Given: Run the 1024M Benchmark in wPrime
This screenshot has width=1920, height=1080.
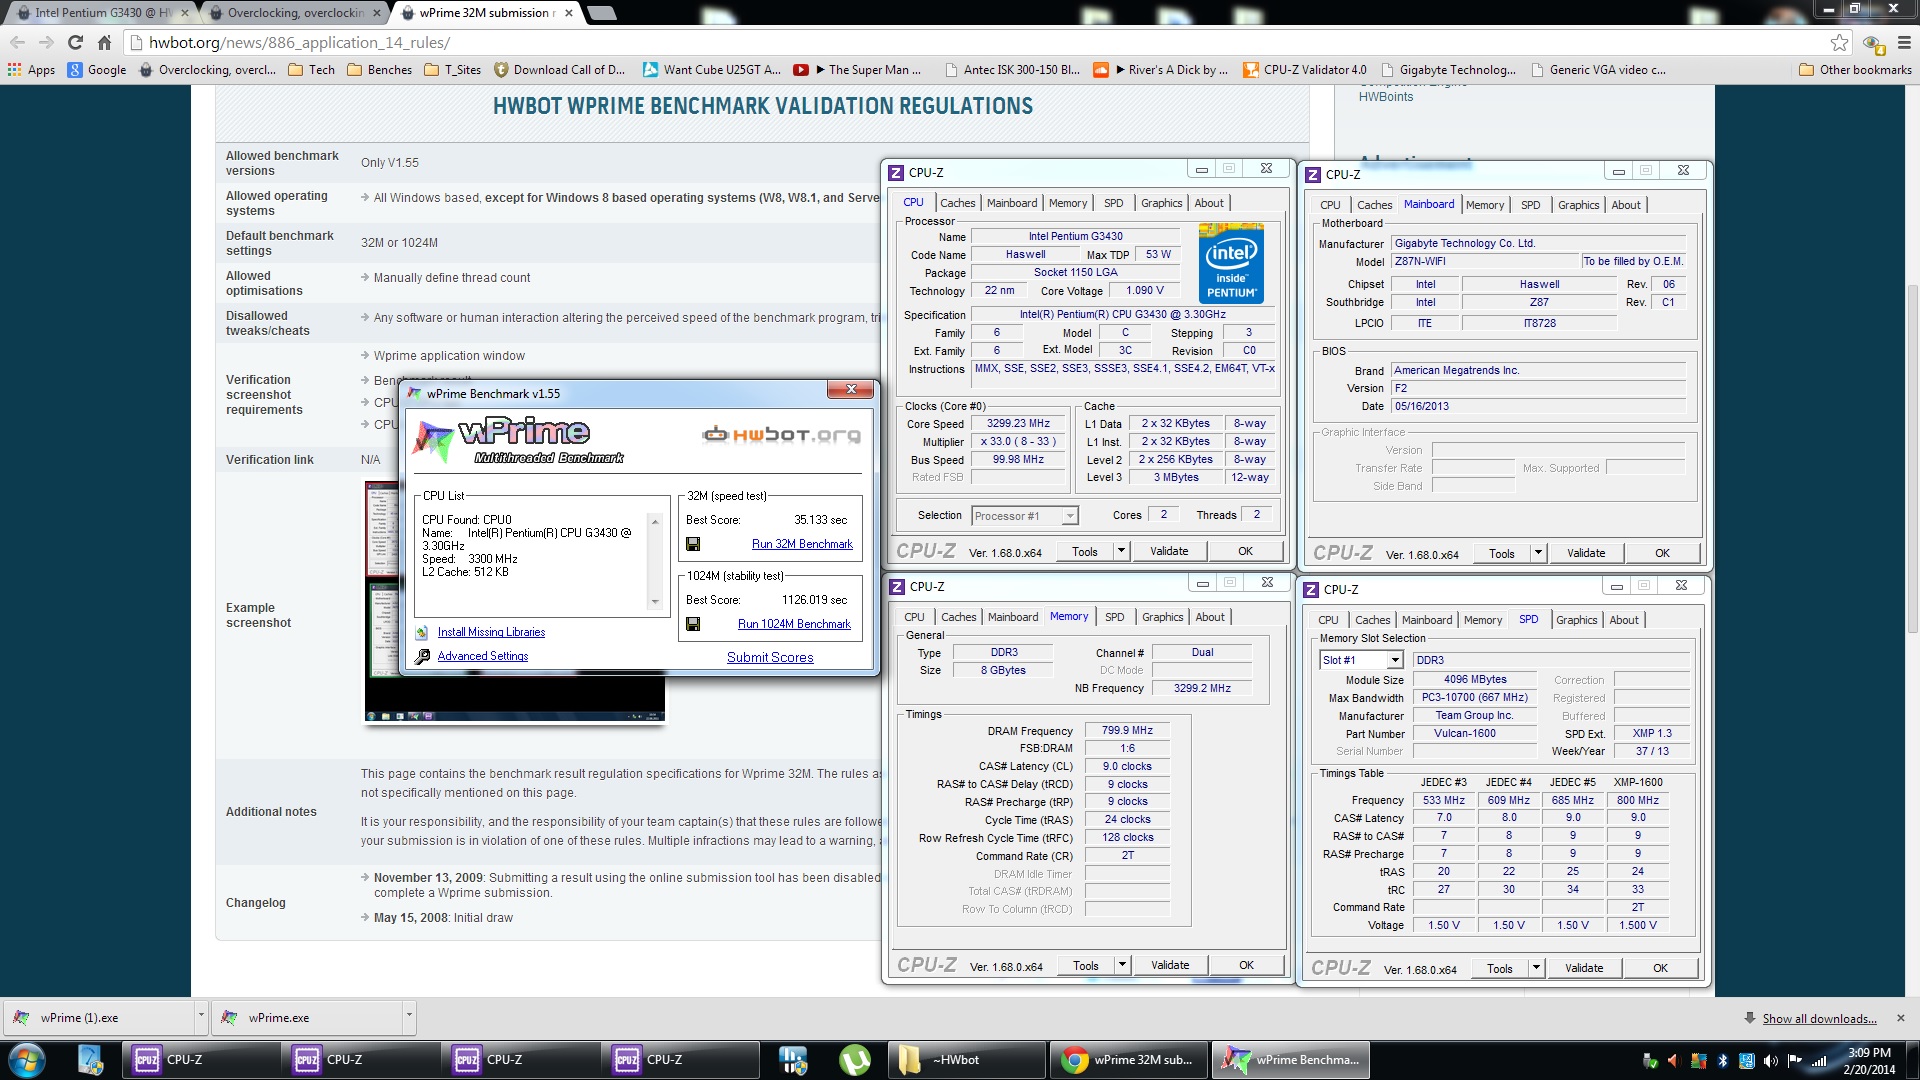Looking at the screenshot, I should click(794, 624).
